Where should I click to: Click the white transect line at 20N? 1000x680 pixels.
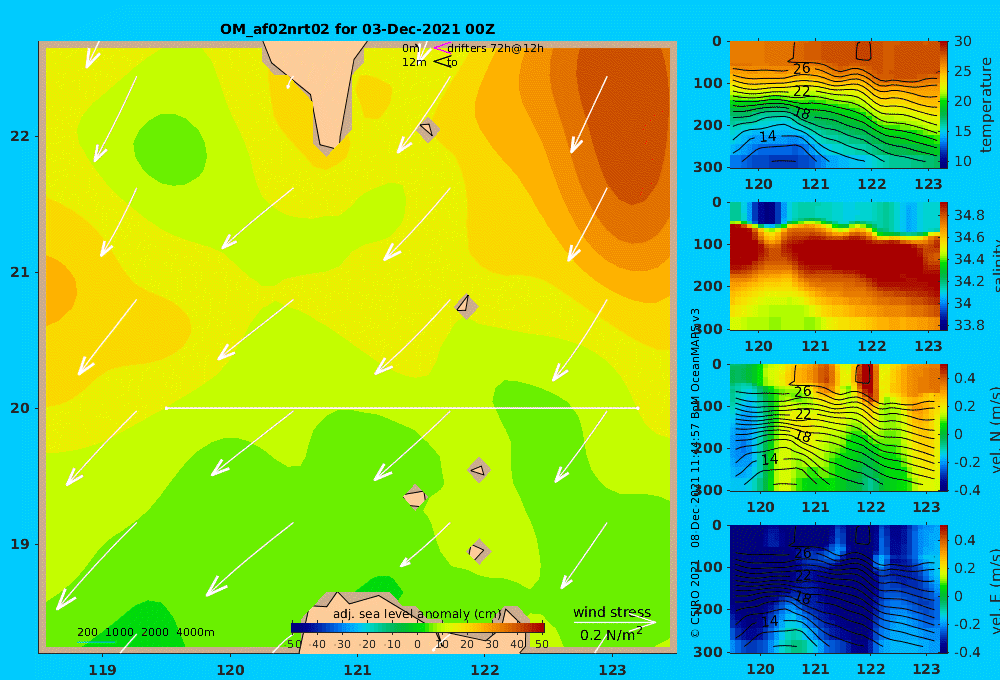(x=402, y=408)
